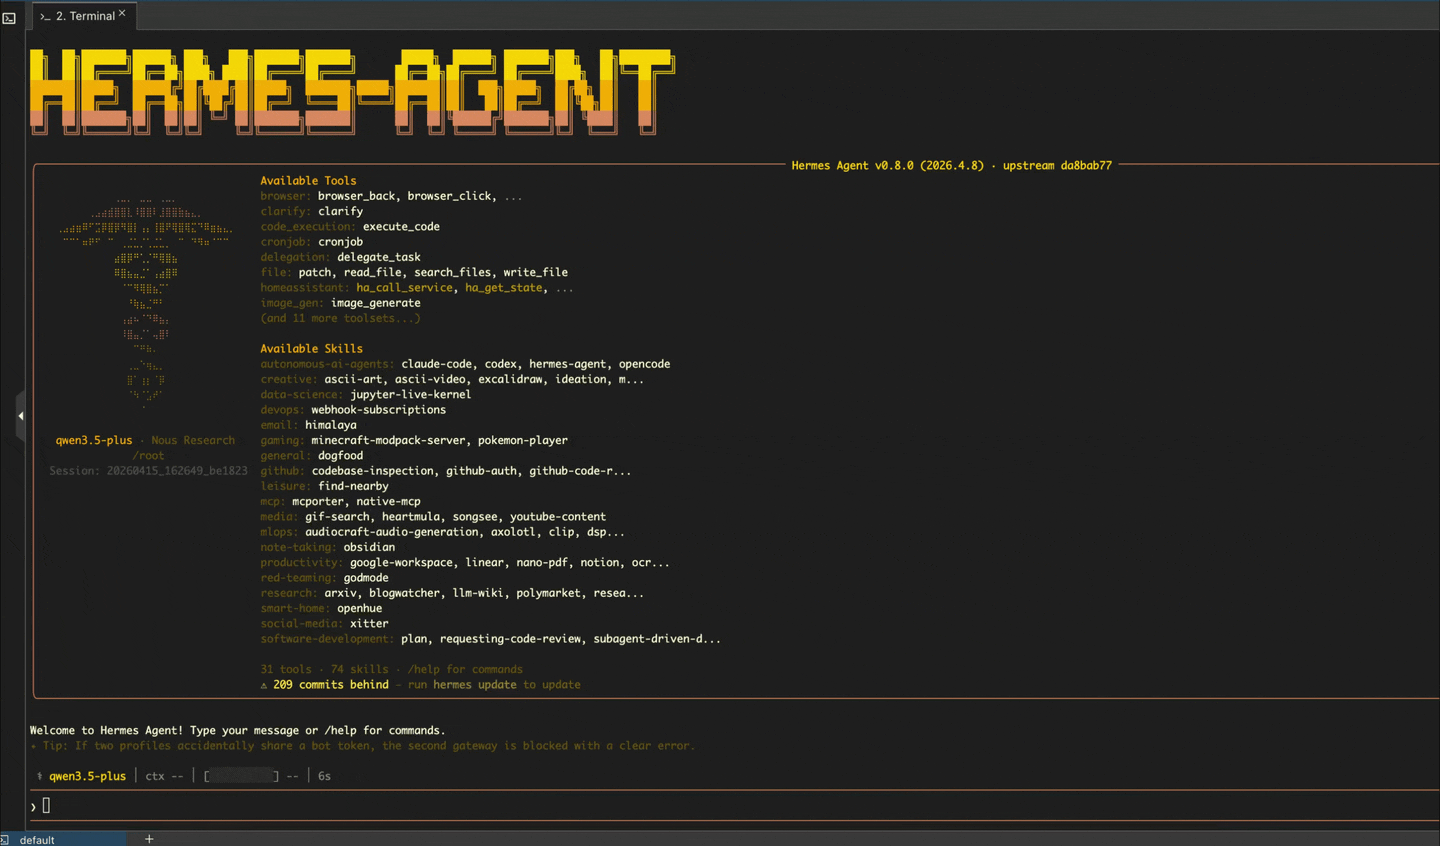This screenshot has width=1440, height=846.
Task: Click "jupyter-live-kernel" skill name
Action: point(410,395)
